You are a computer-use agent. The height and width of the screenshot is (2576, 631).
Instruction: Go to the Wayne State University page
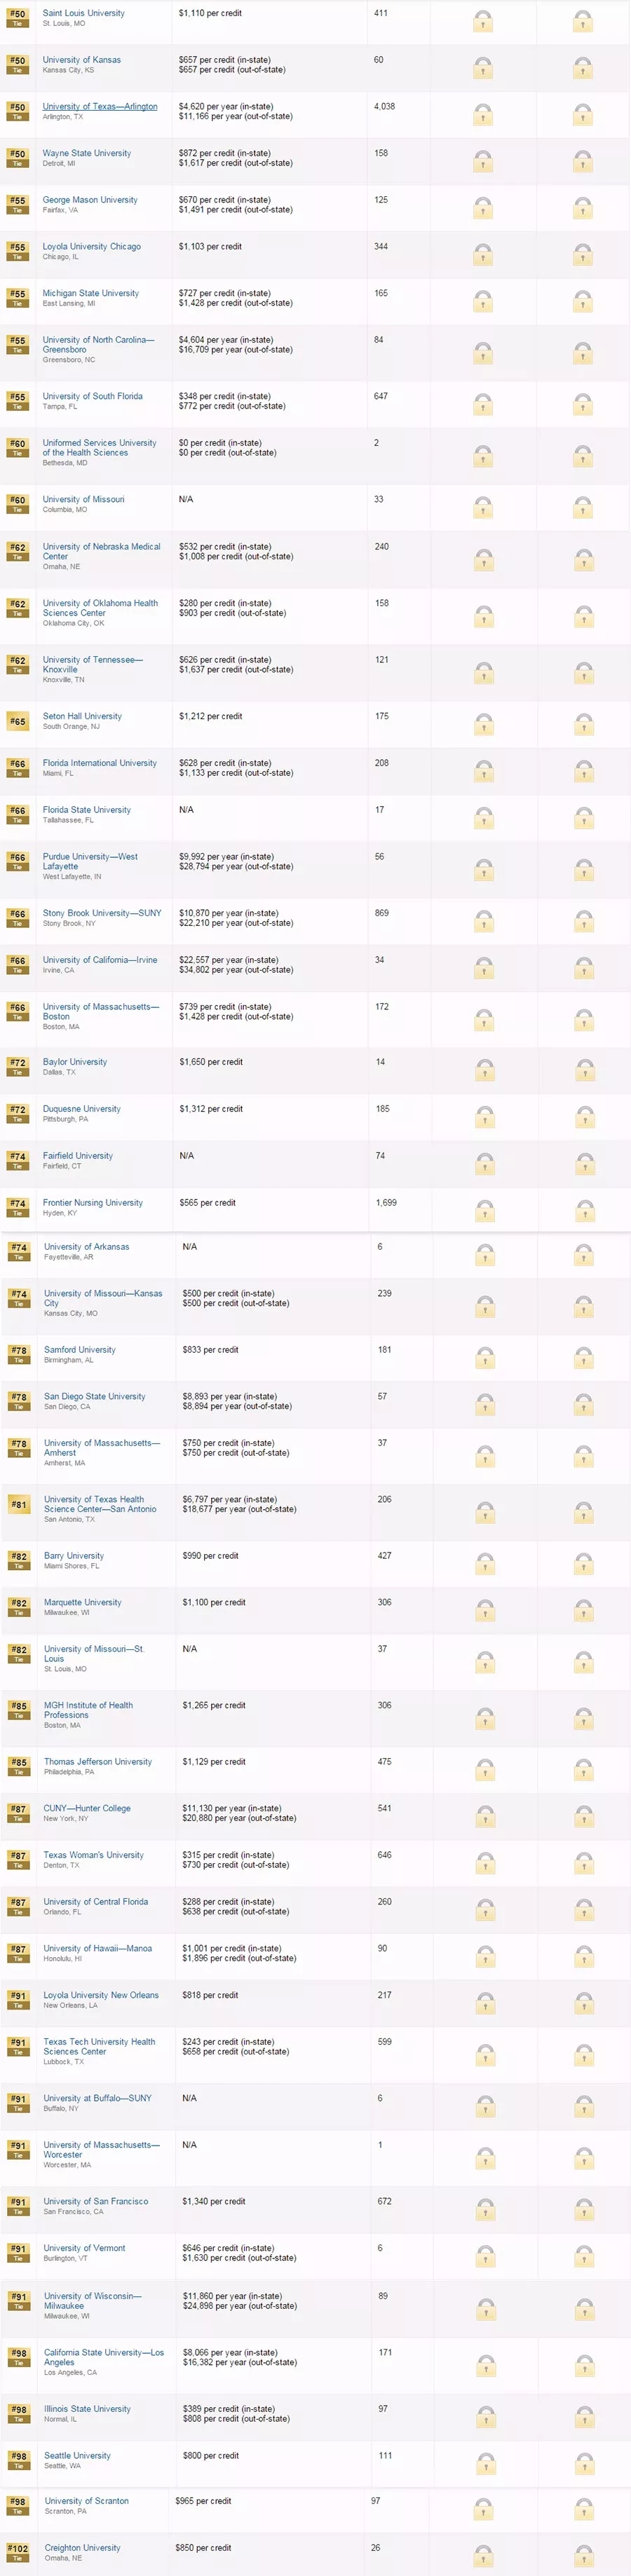(x=87, y=153)
